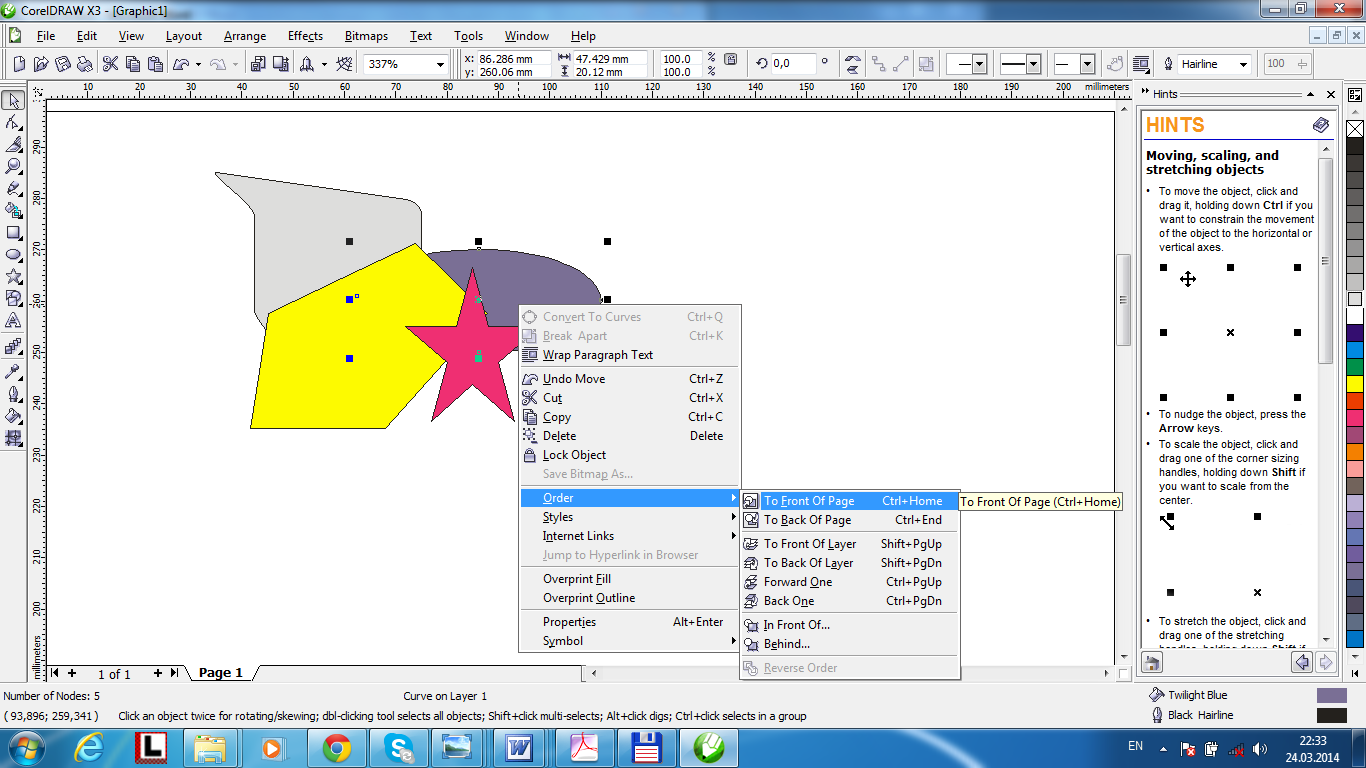Select the Pick tool in toolbox
The width and height of the screenshot is (1366, 768).
[14, 101]
